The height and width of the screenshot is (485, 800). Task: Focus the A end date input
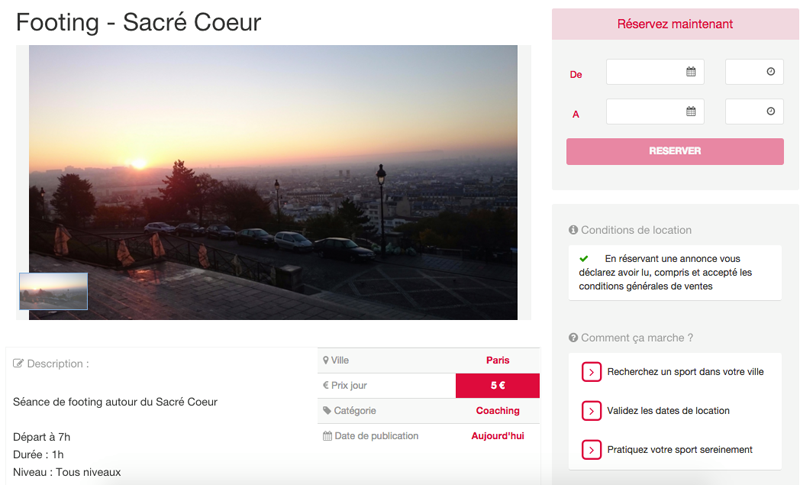[x=655, y=111]
